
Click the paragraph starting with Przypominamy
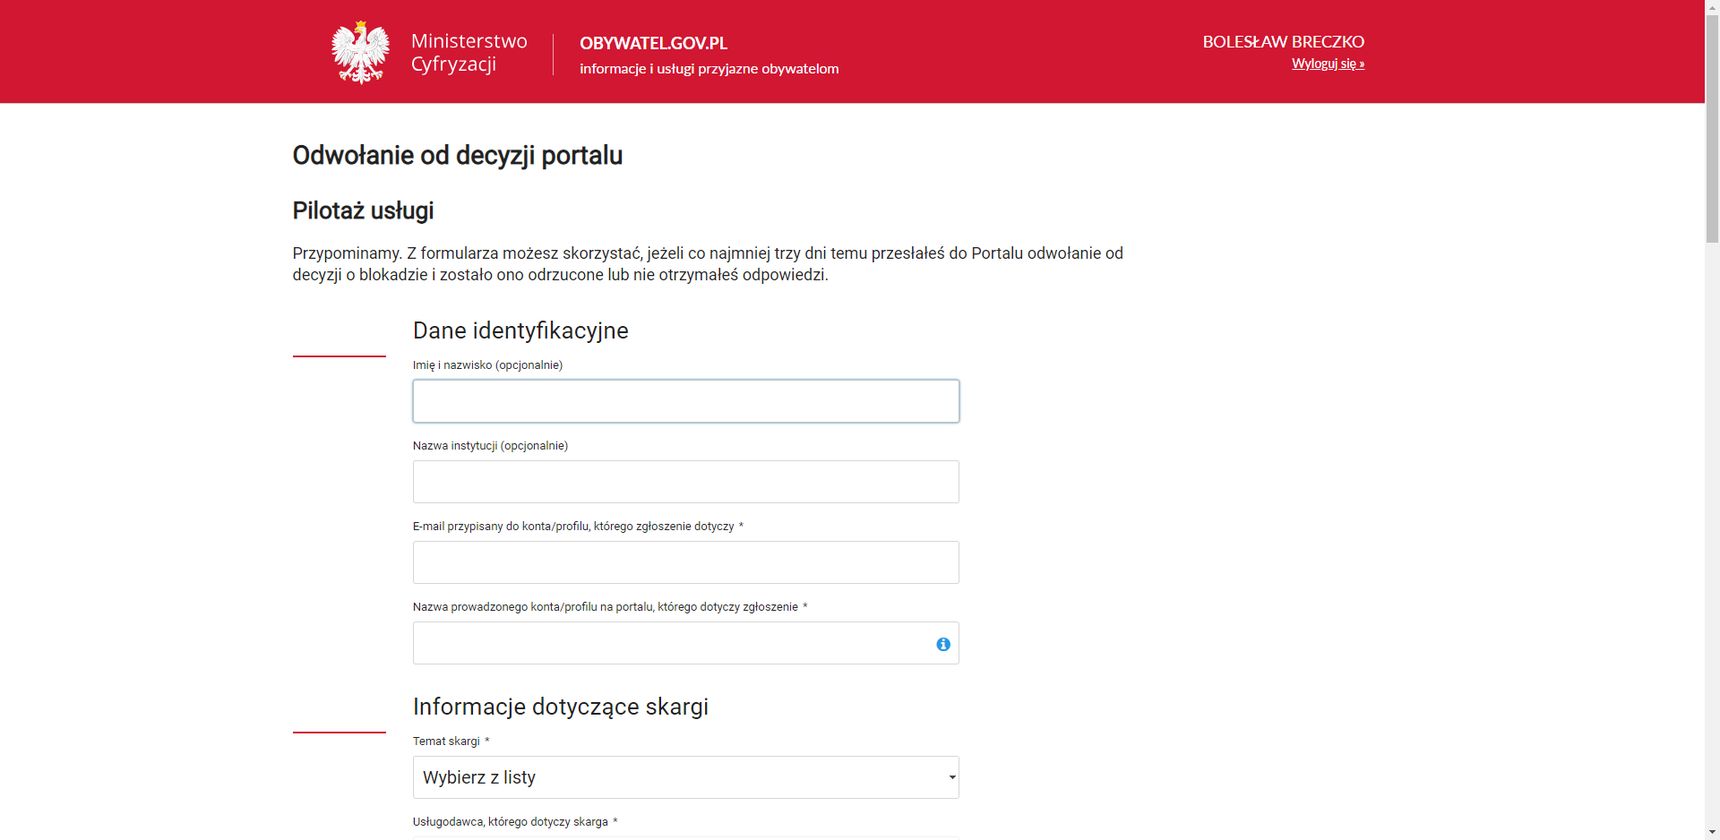point(708,264)
